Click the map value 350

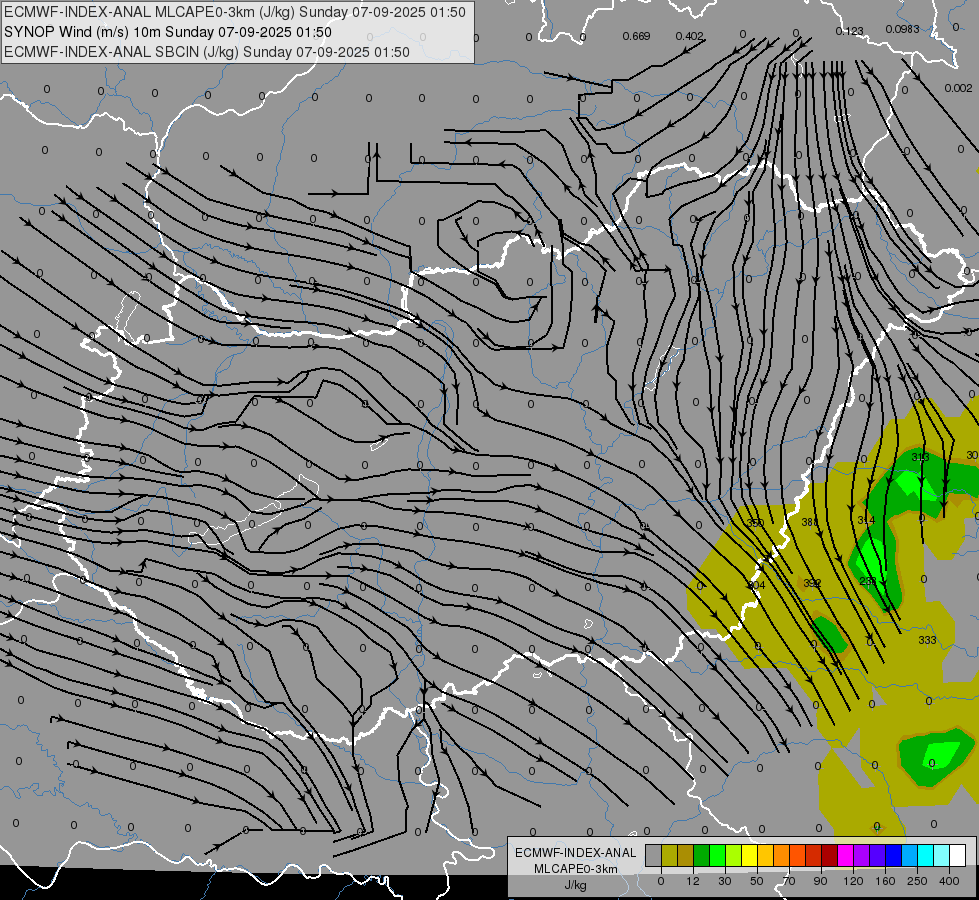755,523
